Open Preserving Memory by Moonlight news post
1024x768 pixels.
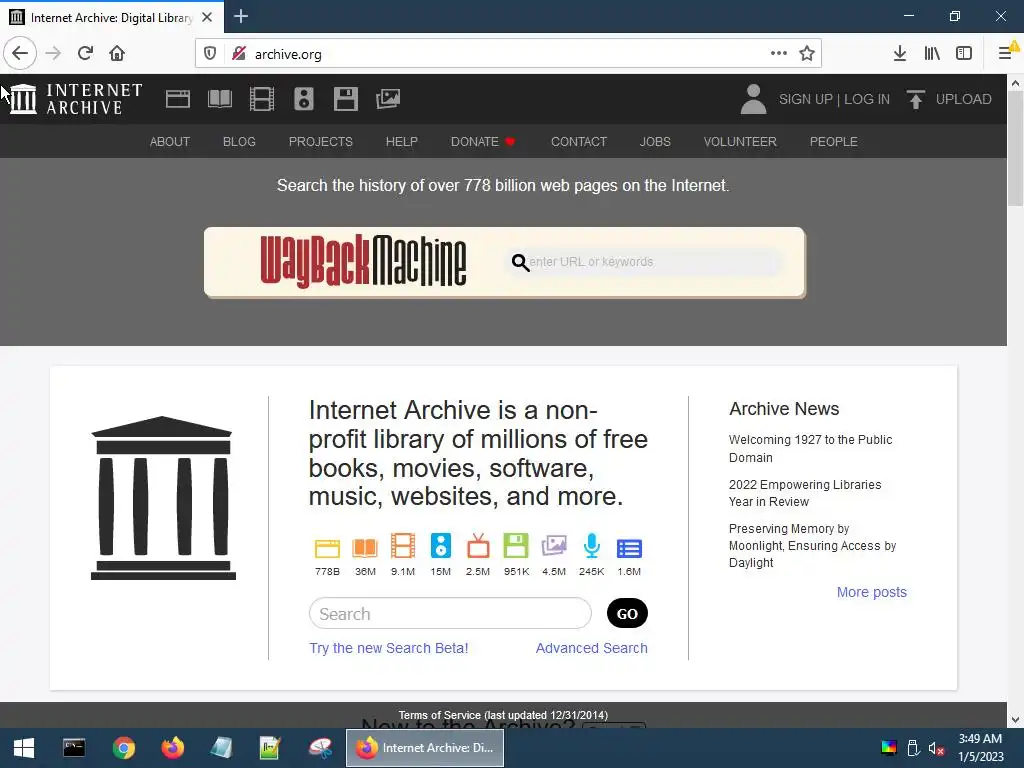click(812, 546)
